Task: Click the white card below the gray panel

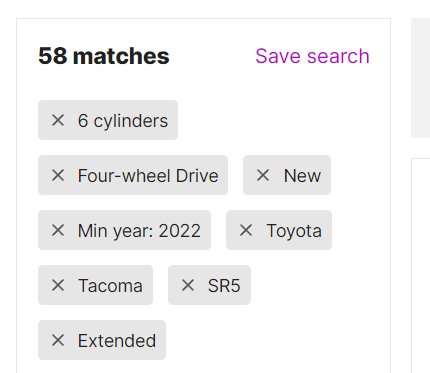Action: click(421, 266)
